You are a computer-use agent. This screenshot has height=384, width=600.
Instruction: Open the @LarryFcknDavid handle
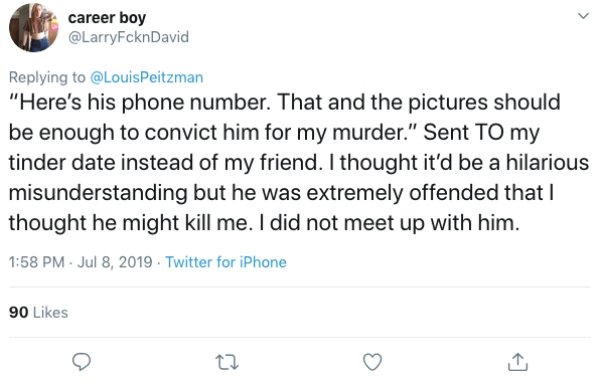(129, 37)
